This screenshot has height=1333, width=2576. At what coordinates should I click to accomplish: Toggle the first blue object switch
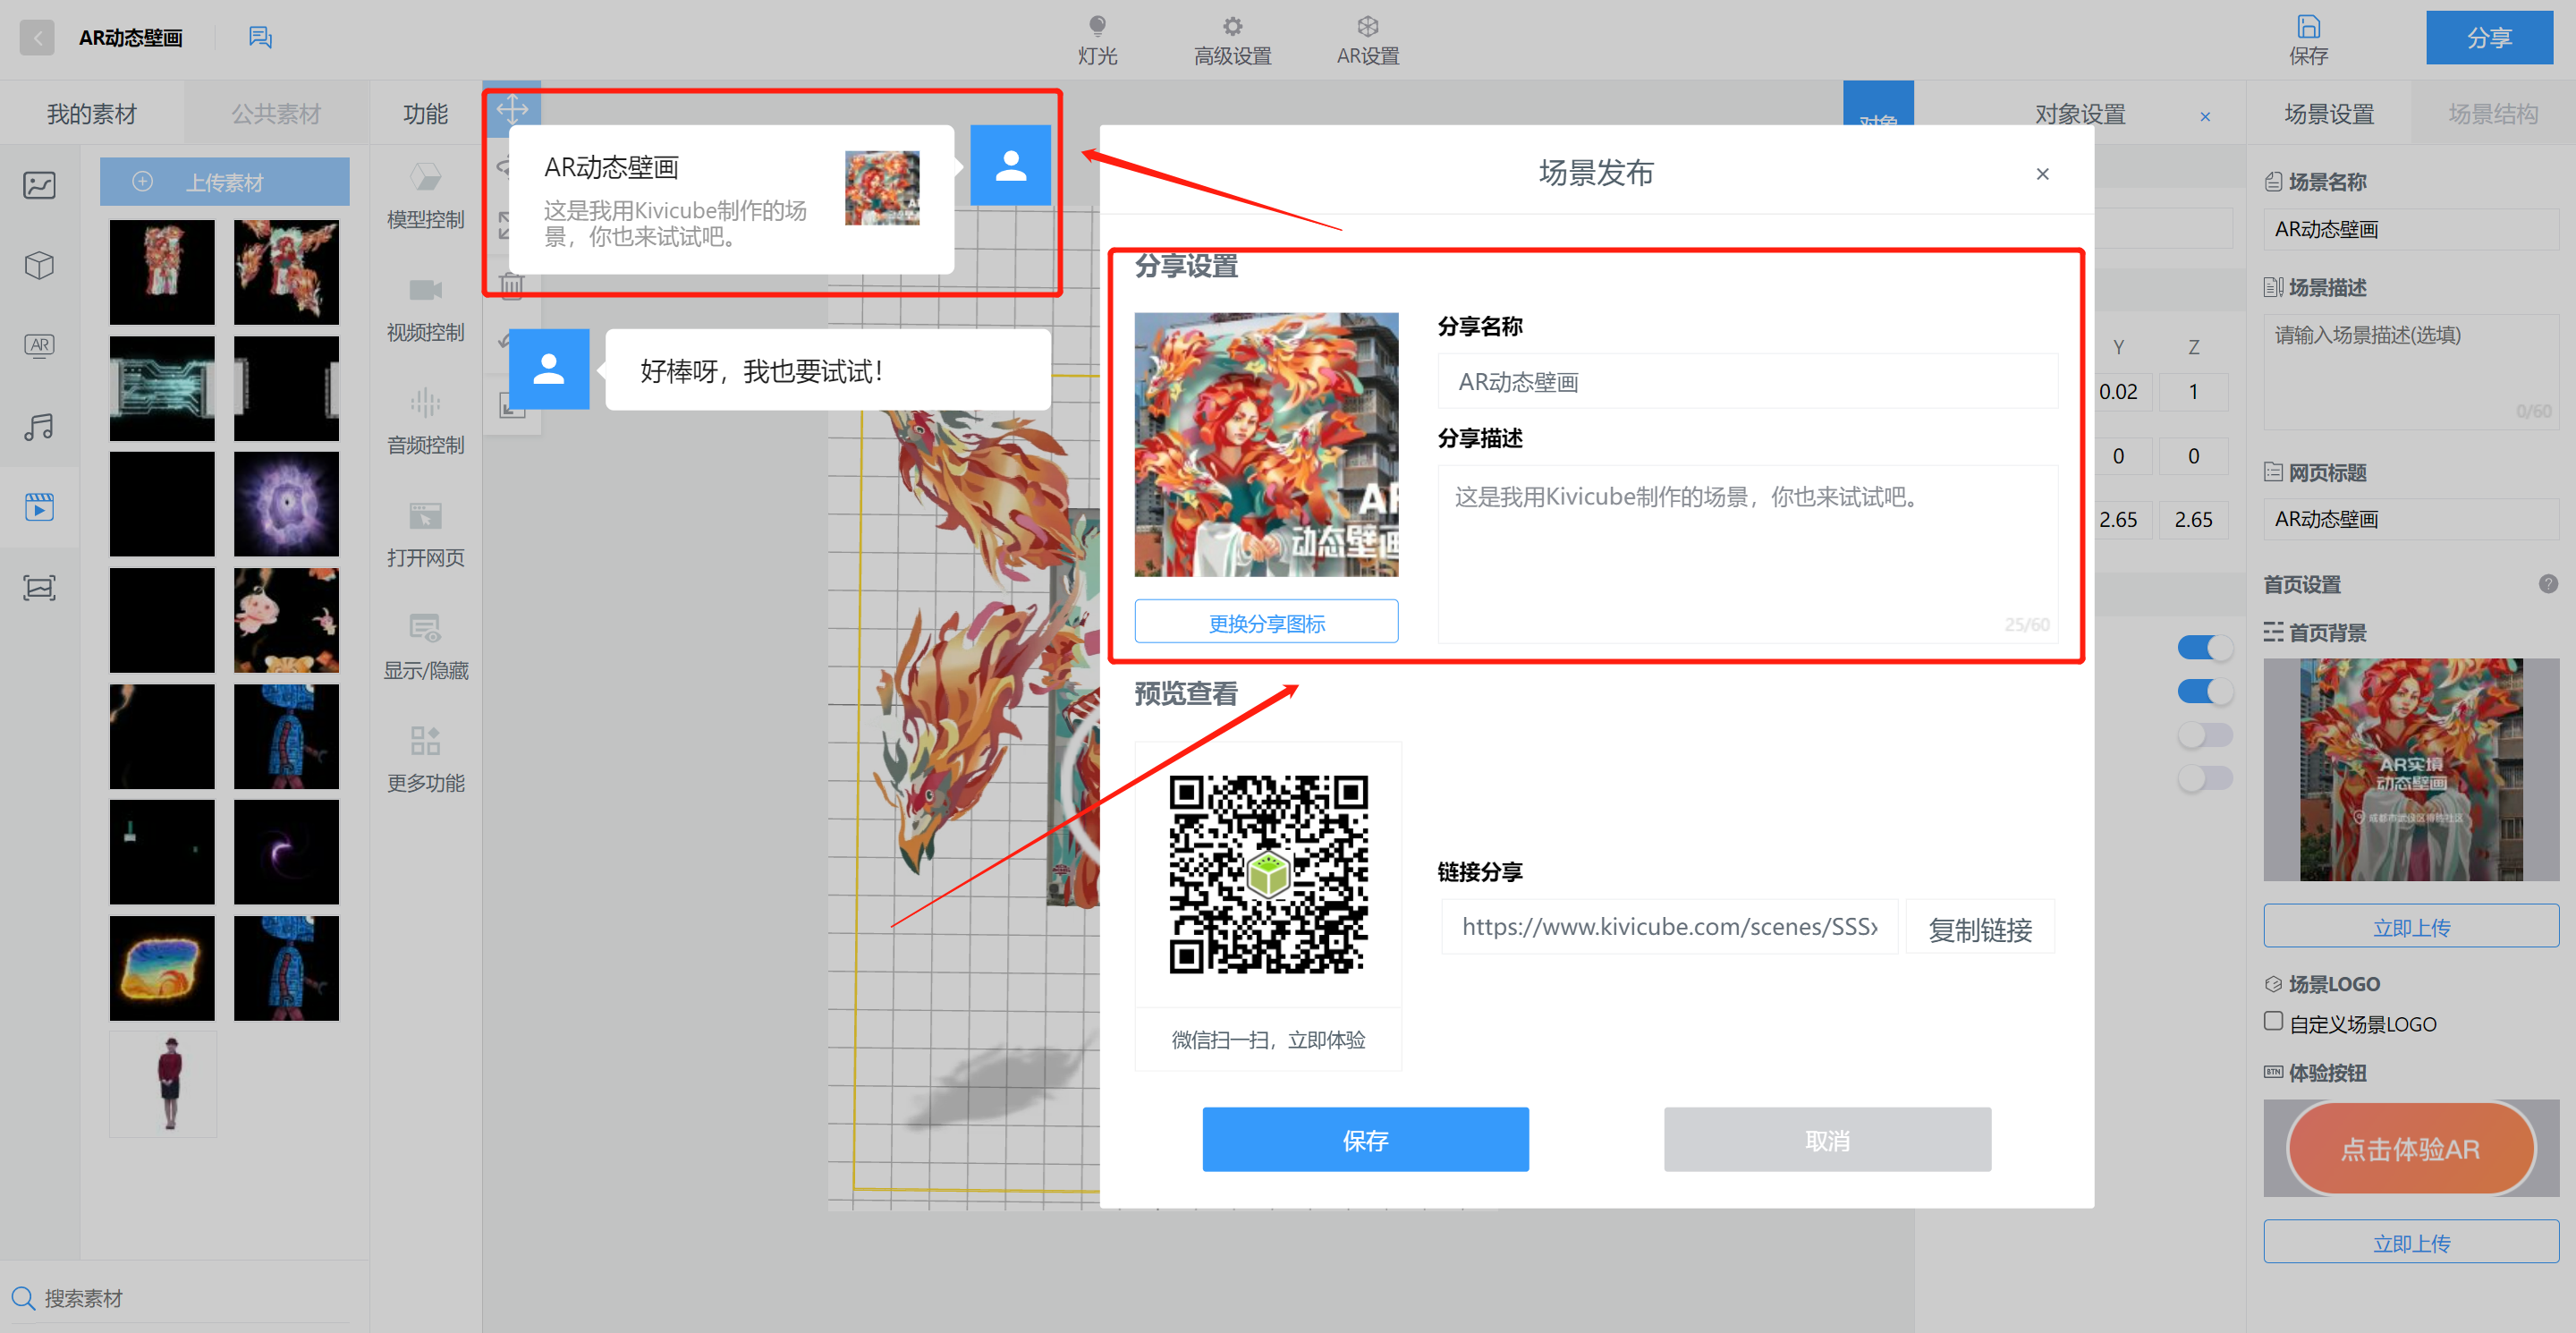[x=2204, y=648]
